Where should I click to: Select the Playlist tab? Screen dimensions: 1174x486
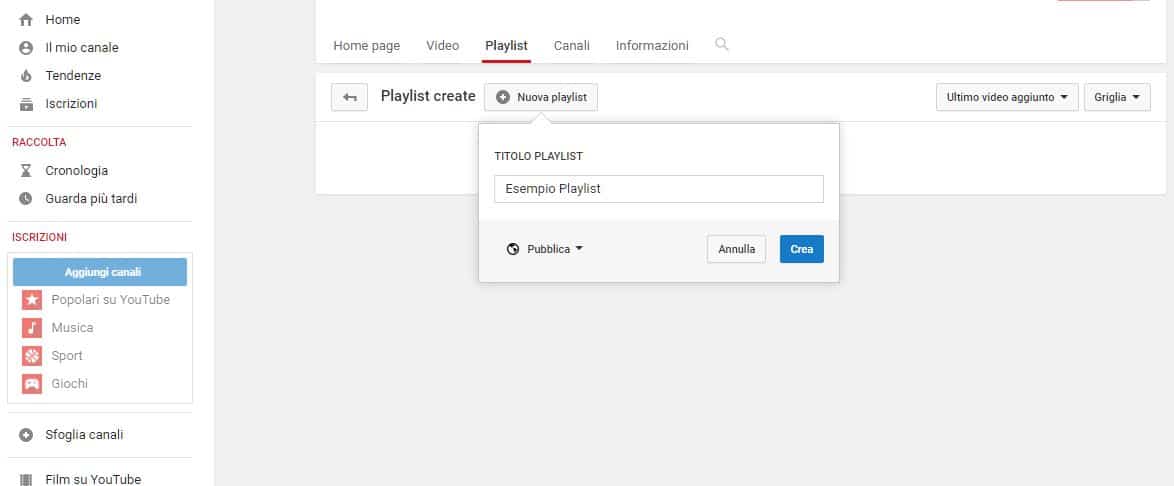507,46
